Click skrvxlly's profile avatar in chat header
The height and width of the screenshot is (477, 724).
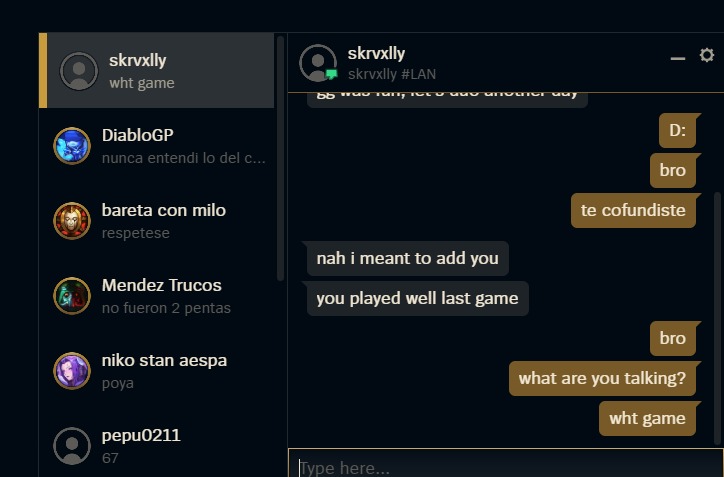point(318,63)
